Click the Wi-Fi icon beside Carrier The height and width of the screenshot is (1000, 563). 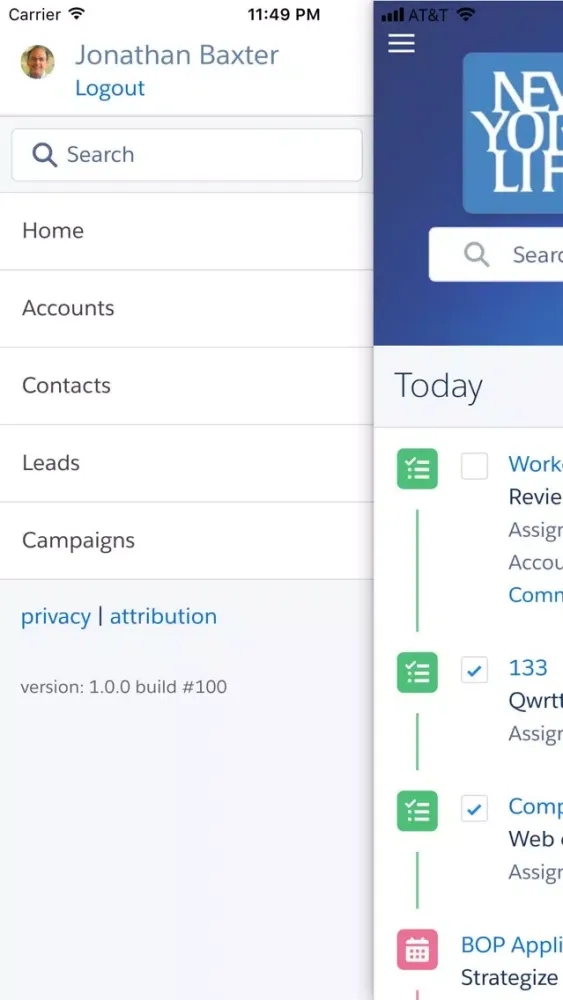(x=77, y=13)
